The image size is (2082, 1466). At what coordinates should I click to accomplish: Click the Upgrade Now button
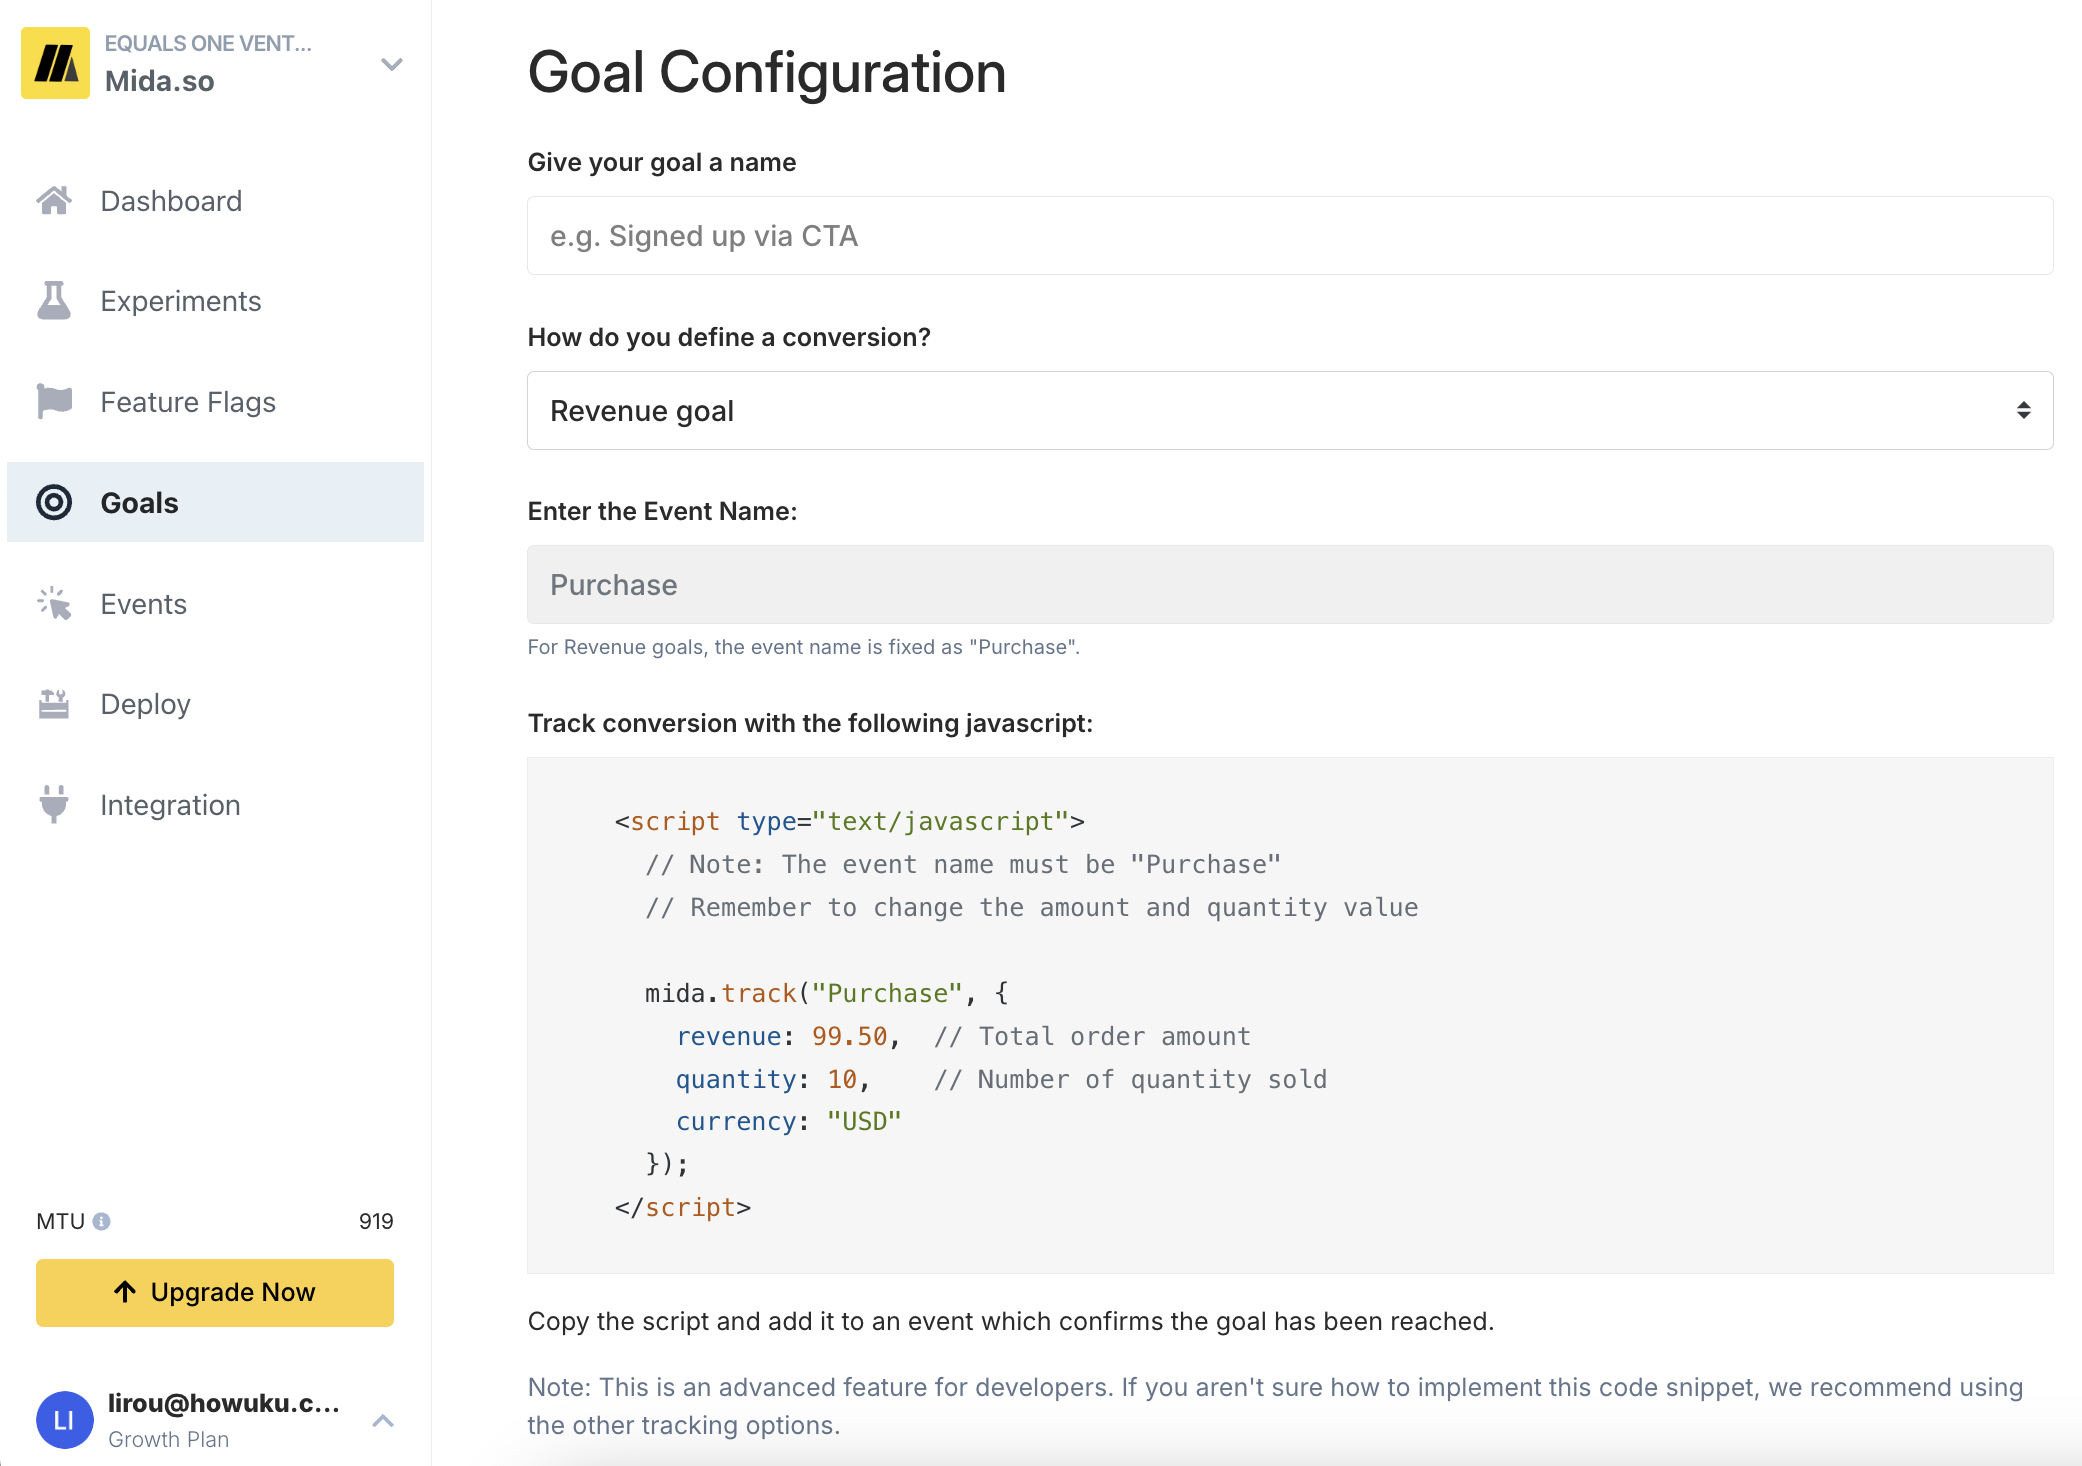point(215,1292)
